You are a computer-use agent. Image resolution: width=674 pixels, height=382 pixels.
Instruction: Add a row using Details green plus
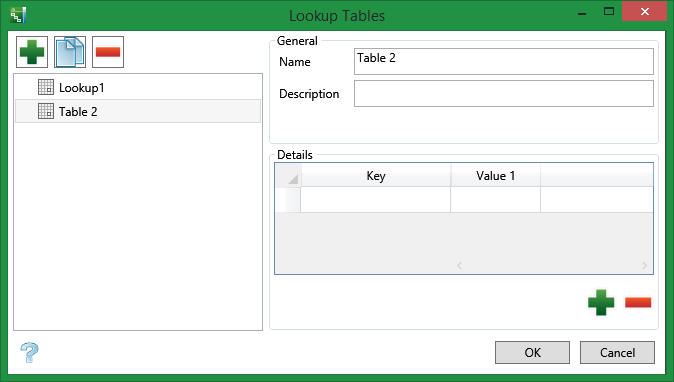pyautogui.click(x=601, y=303)
